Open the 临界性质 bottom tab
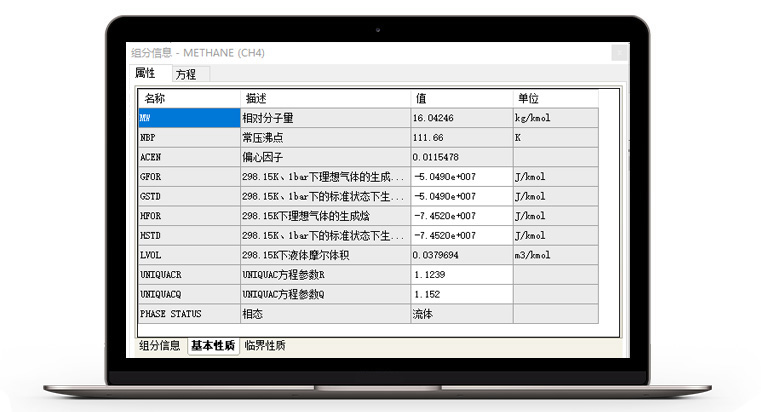Viewport: 761px width, 412px height. click(x=264, y=346)
